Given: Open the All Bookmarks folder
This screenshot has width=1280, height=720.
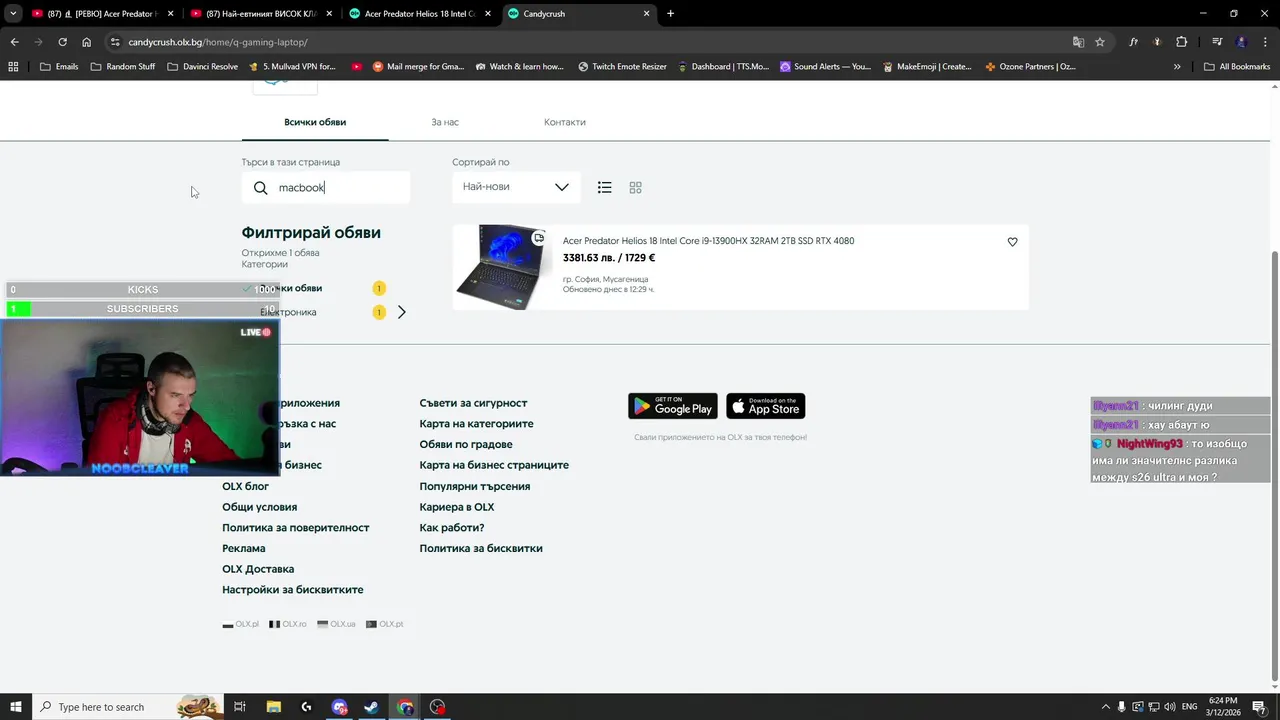Looking at the screenshot, I should [x=1237, y=66].
